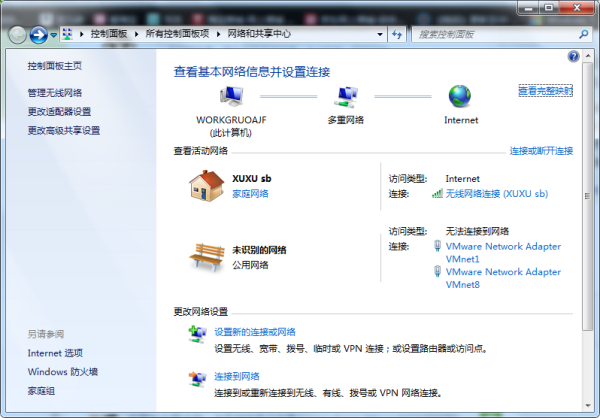Open 管理无线网络 in the sidebar
The width and height of the screenshot is (600, 418).
tap(55, 93)
